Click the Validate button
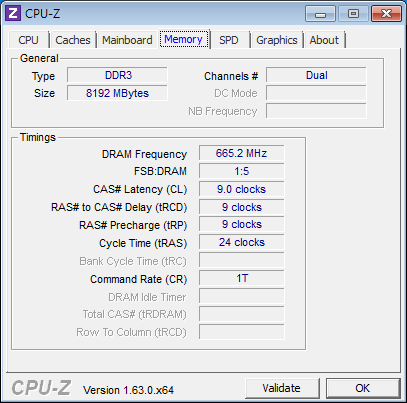 pos(282,388)
